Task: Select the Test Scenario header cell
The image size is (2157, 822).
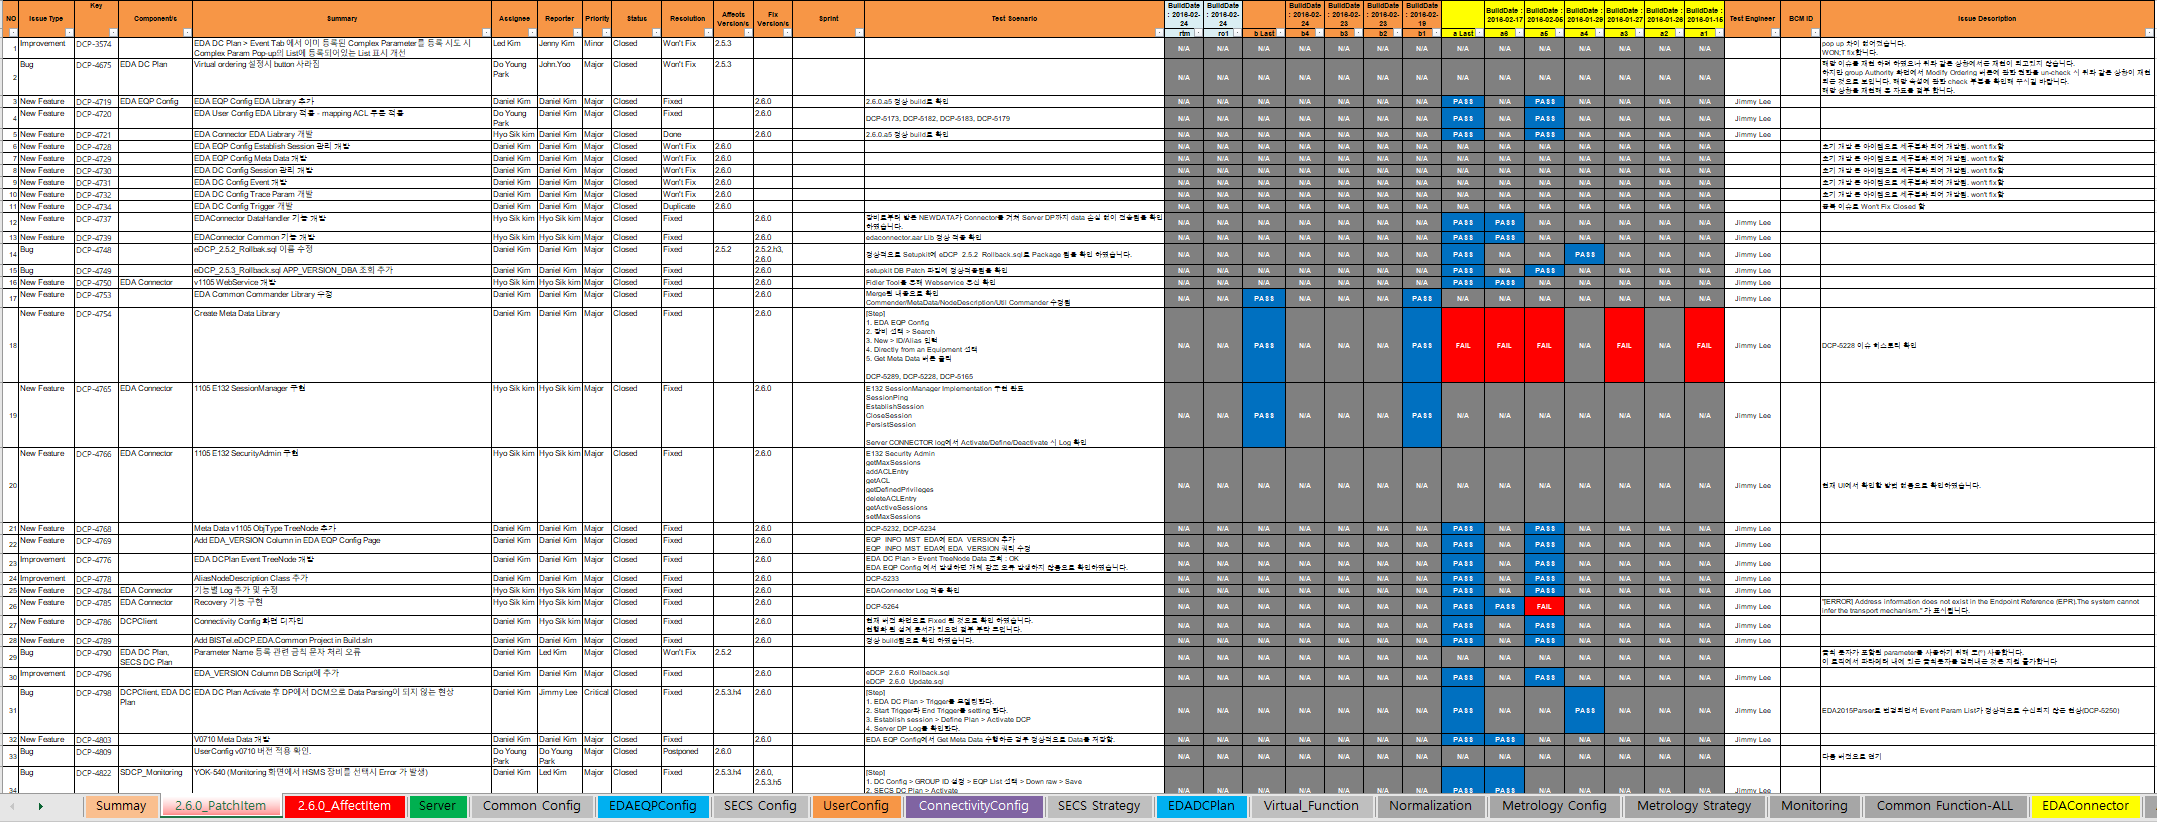Action: 1014,18
